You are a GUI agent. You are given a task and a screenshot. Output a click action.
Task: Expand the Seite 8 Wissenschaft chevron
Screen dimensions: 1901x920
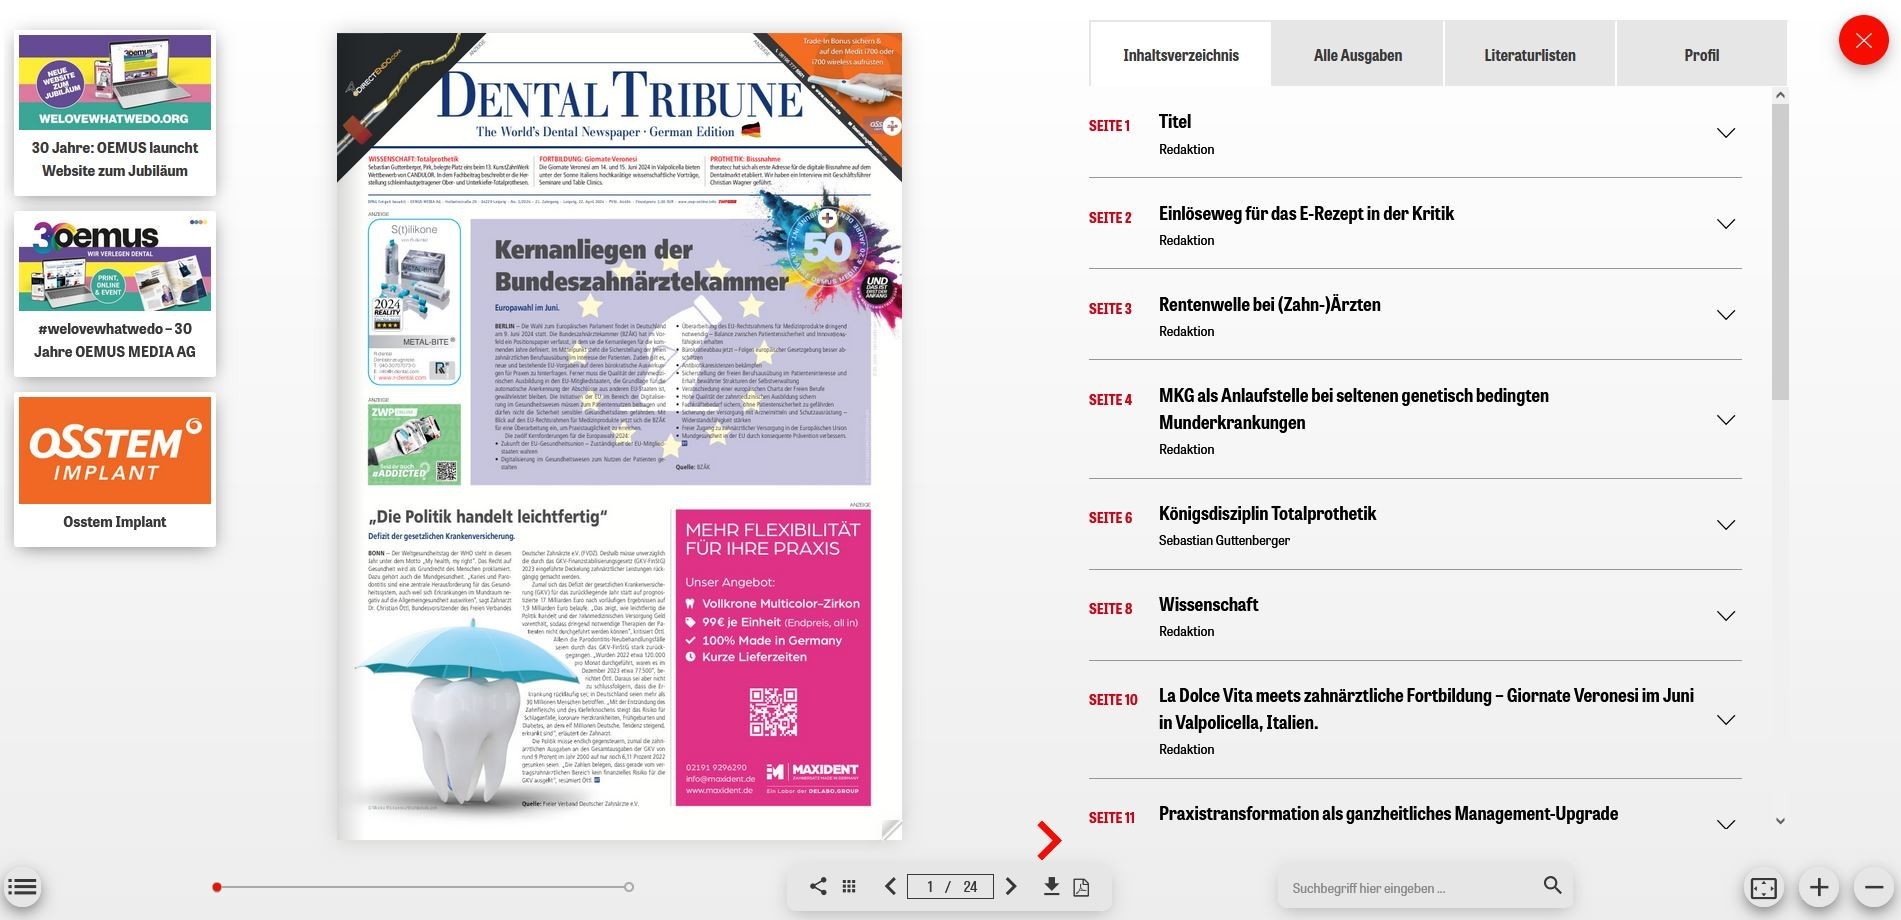click(1726, 616)
